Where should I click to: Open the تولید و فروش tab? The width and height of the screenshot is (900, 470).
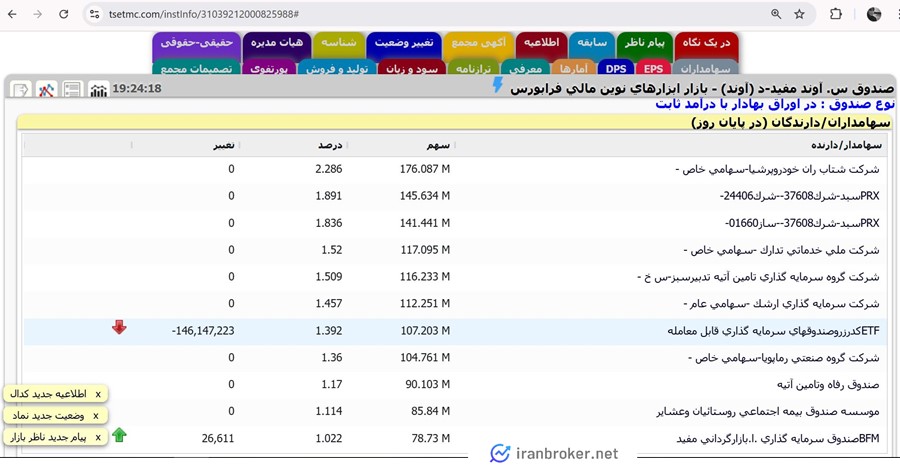pyautogui.click(x=337, y=68)
